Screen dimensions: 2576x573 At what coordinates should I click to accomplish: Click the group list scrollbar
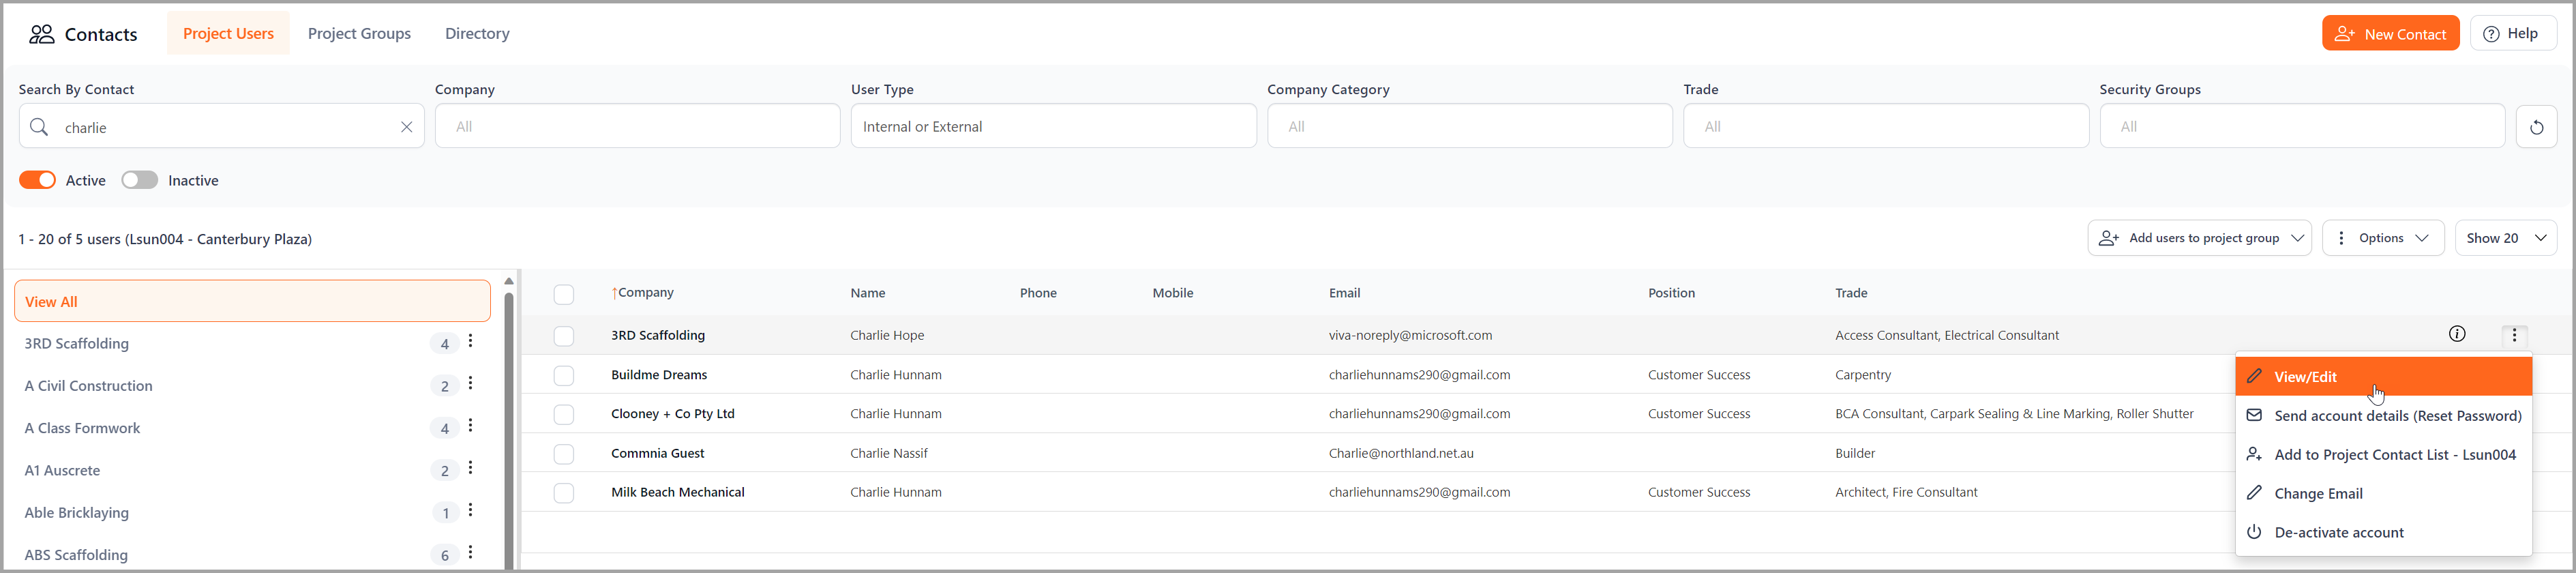pyautogui.click(x=509, y=430)
